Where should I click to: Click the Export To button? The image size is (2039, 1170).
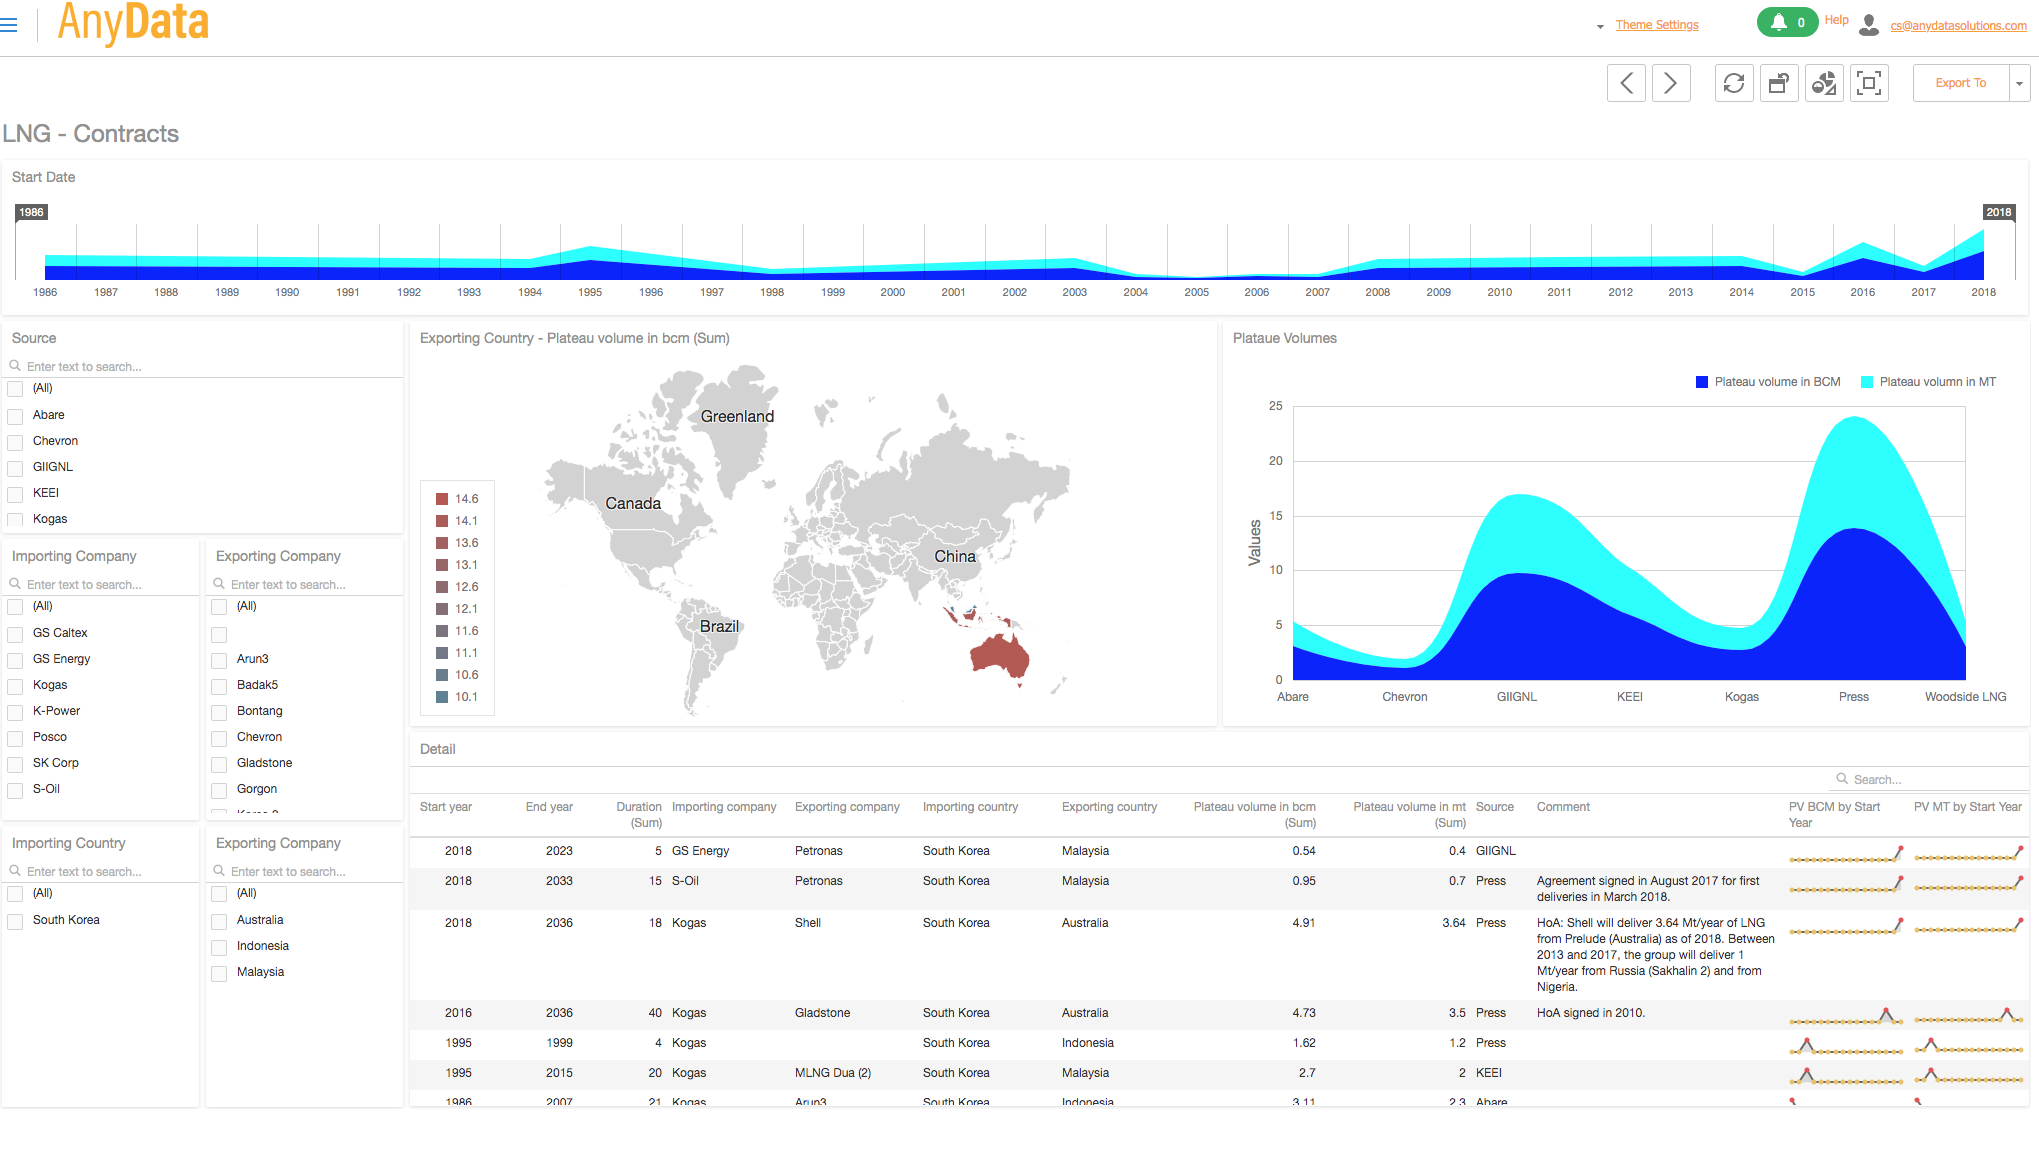[x=1960, y=83]
